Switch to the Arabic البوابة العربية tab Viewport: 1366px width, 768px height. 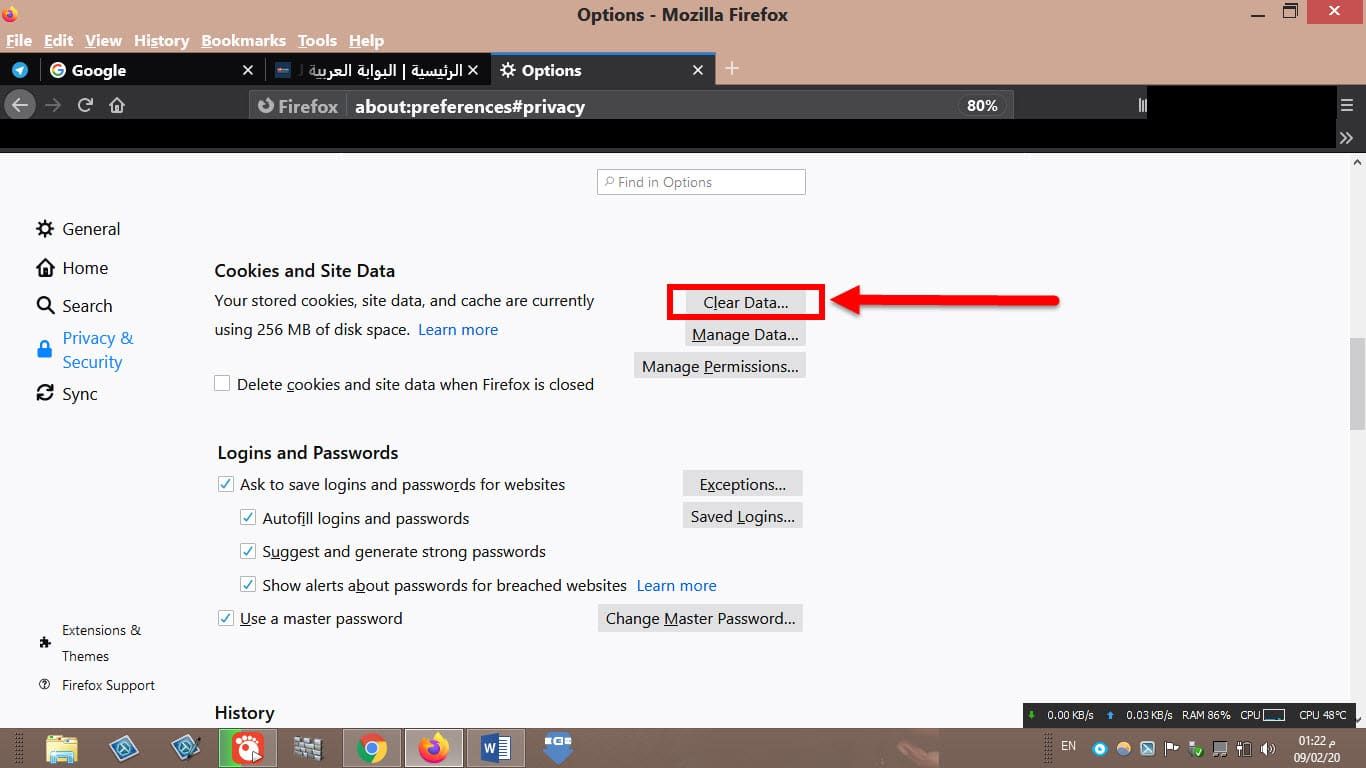[377, 70]
